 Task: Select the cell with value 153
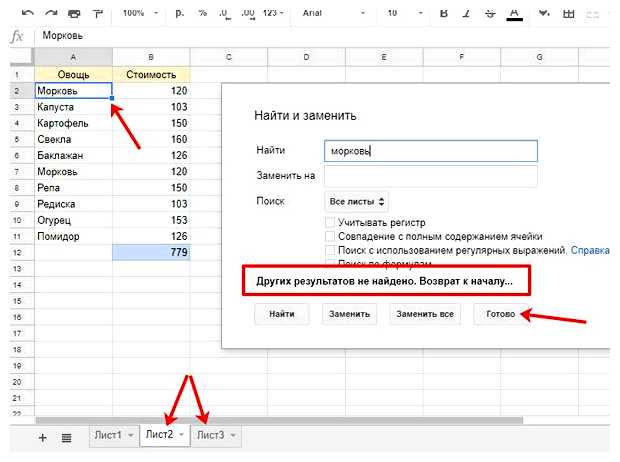[151, 220]
